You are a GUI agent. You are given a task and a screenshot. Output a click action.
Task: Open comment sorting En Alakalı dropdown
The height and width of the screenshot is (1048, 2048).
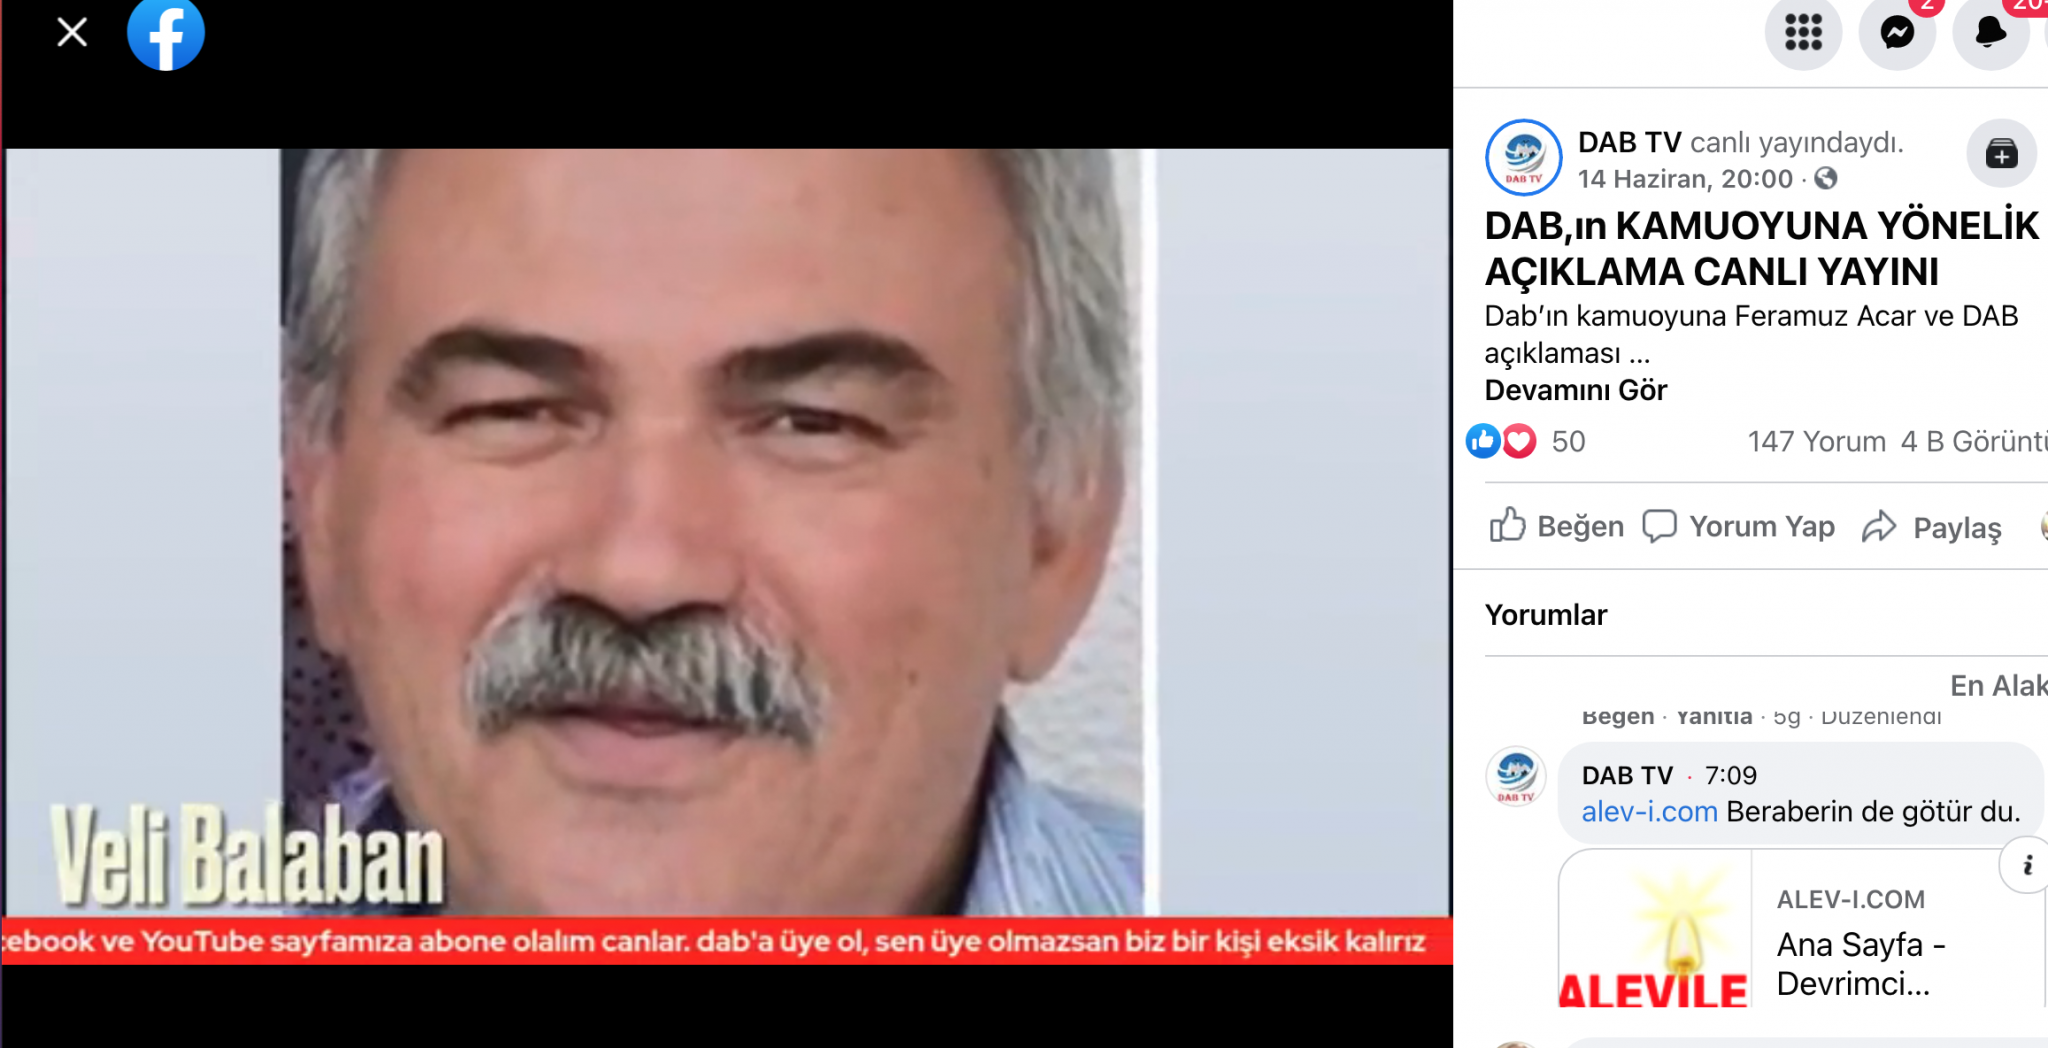[x=1998, y=686]
